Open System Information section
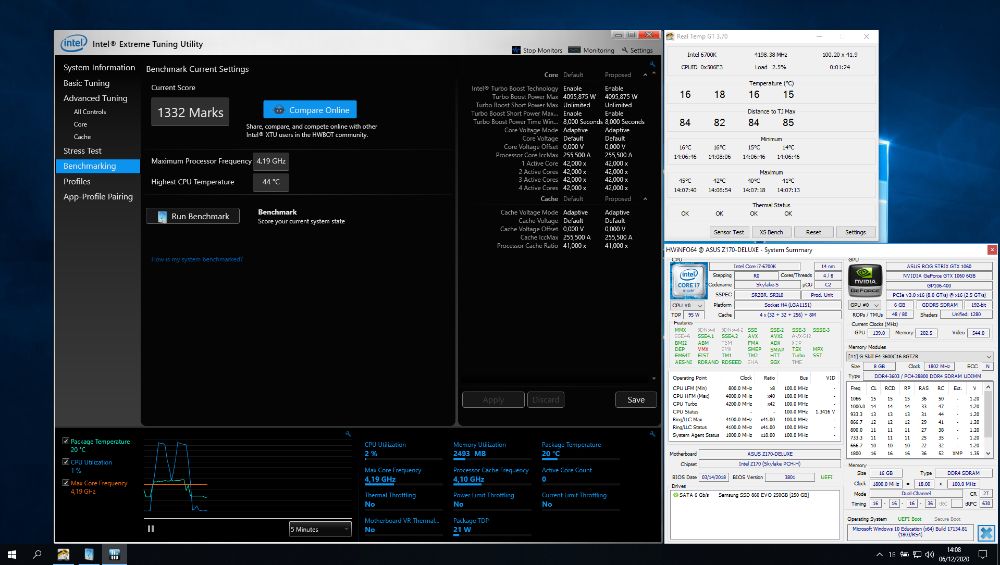 (99, 68)
